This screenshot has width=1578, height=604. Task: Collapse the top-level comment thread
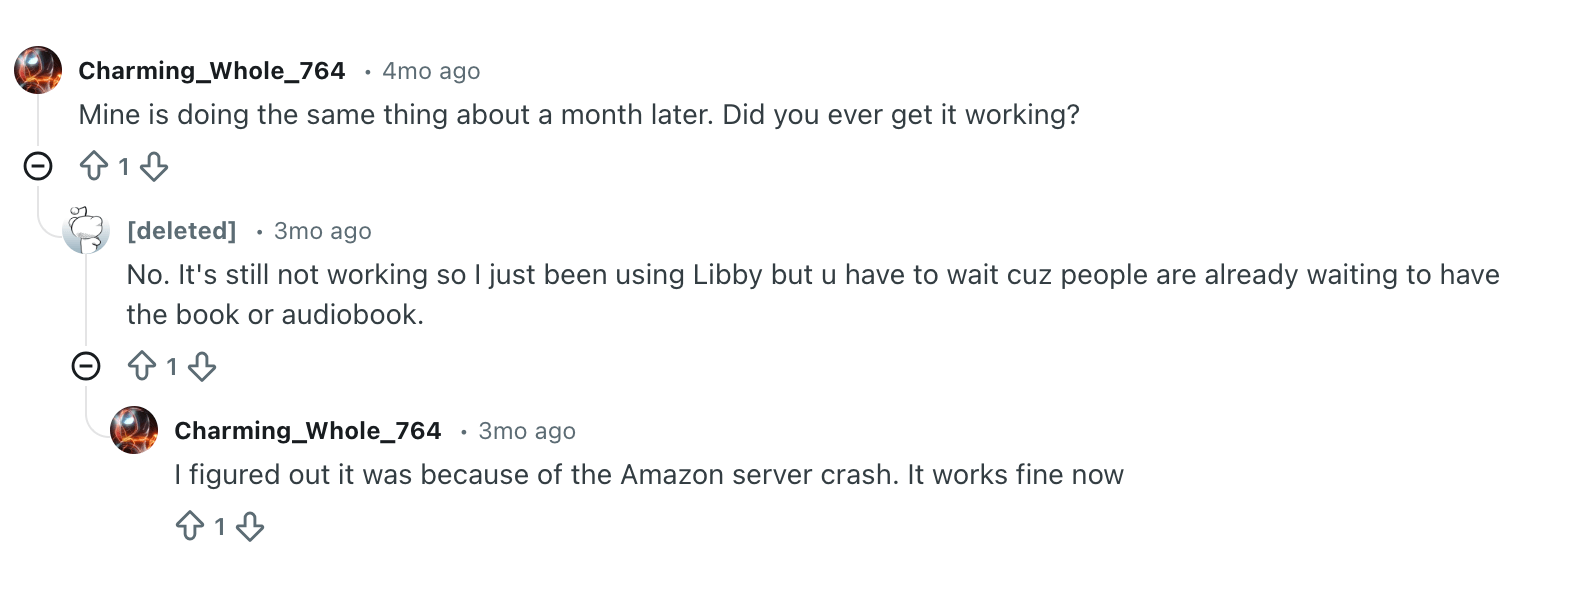click(x=38, y=166)
